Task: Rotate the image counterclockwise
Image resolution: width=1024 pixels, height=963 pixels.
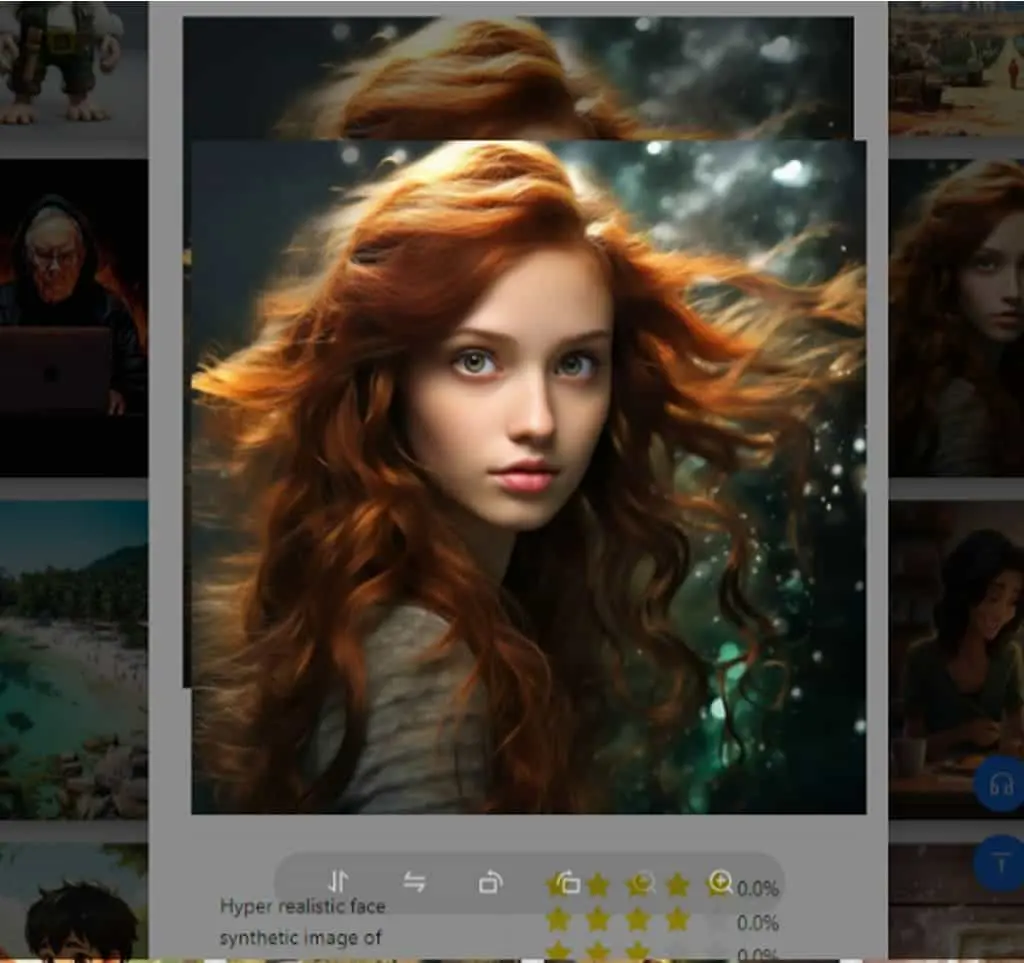Action: pos(568,883)
